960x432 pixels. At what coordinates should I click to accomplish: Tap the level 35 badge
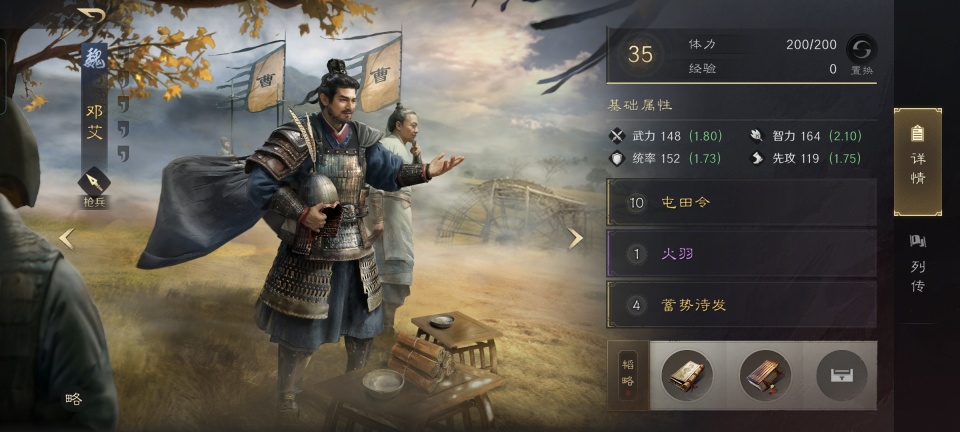pyautogui.click(x=640, y=54)
